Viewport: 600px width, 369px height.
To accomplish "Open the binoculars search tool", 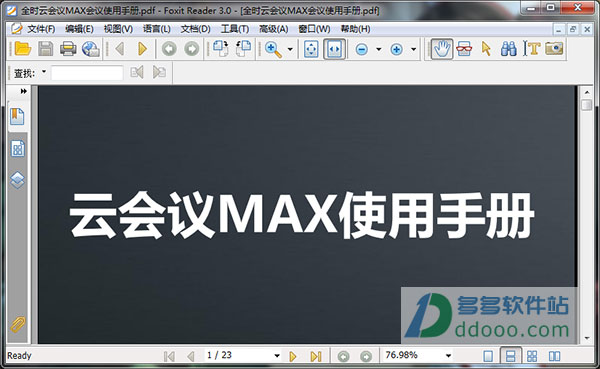I will tap(509, 49).
